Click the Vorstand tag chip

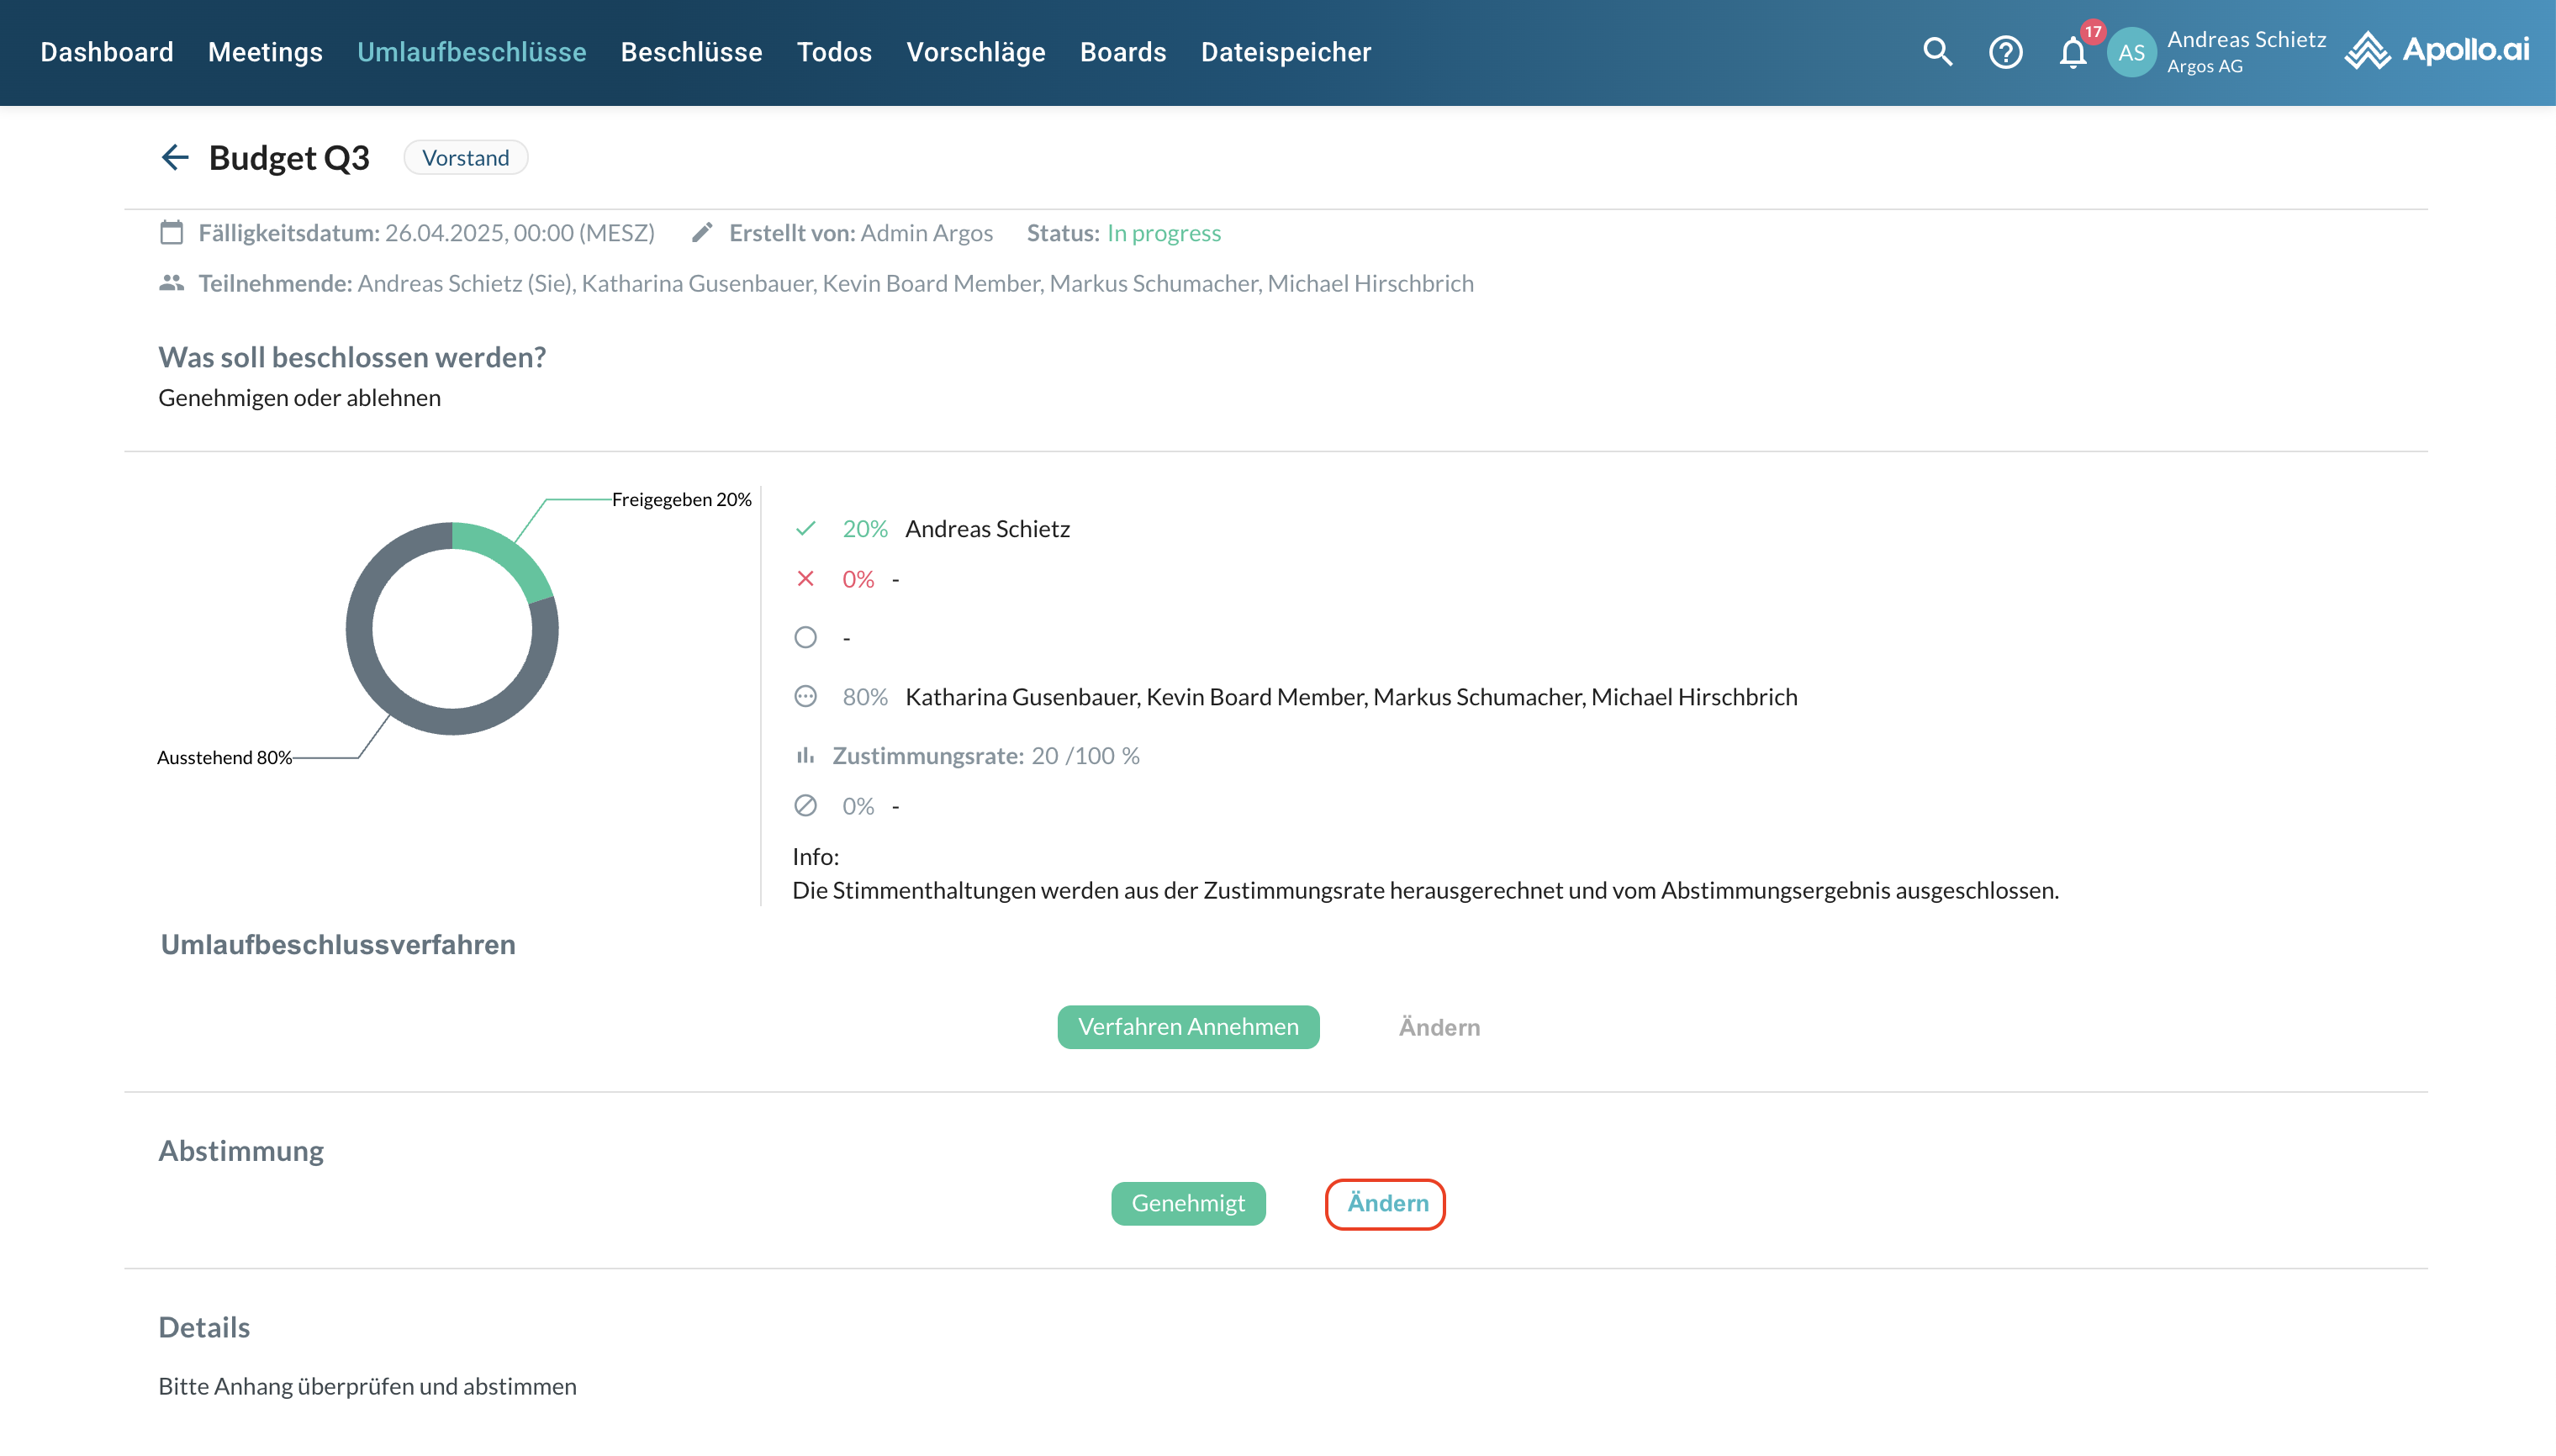[x=465, y=158]
